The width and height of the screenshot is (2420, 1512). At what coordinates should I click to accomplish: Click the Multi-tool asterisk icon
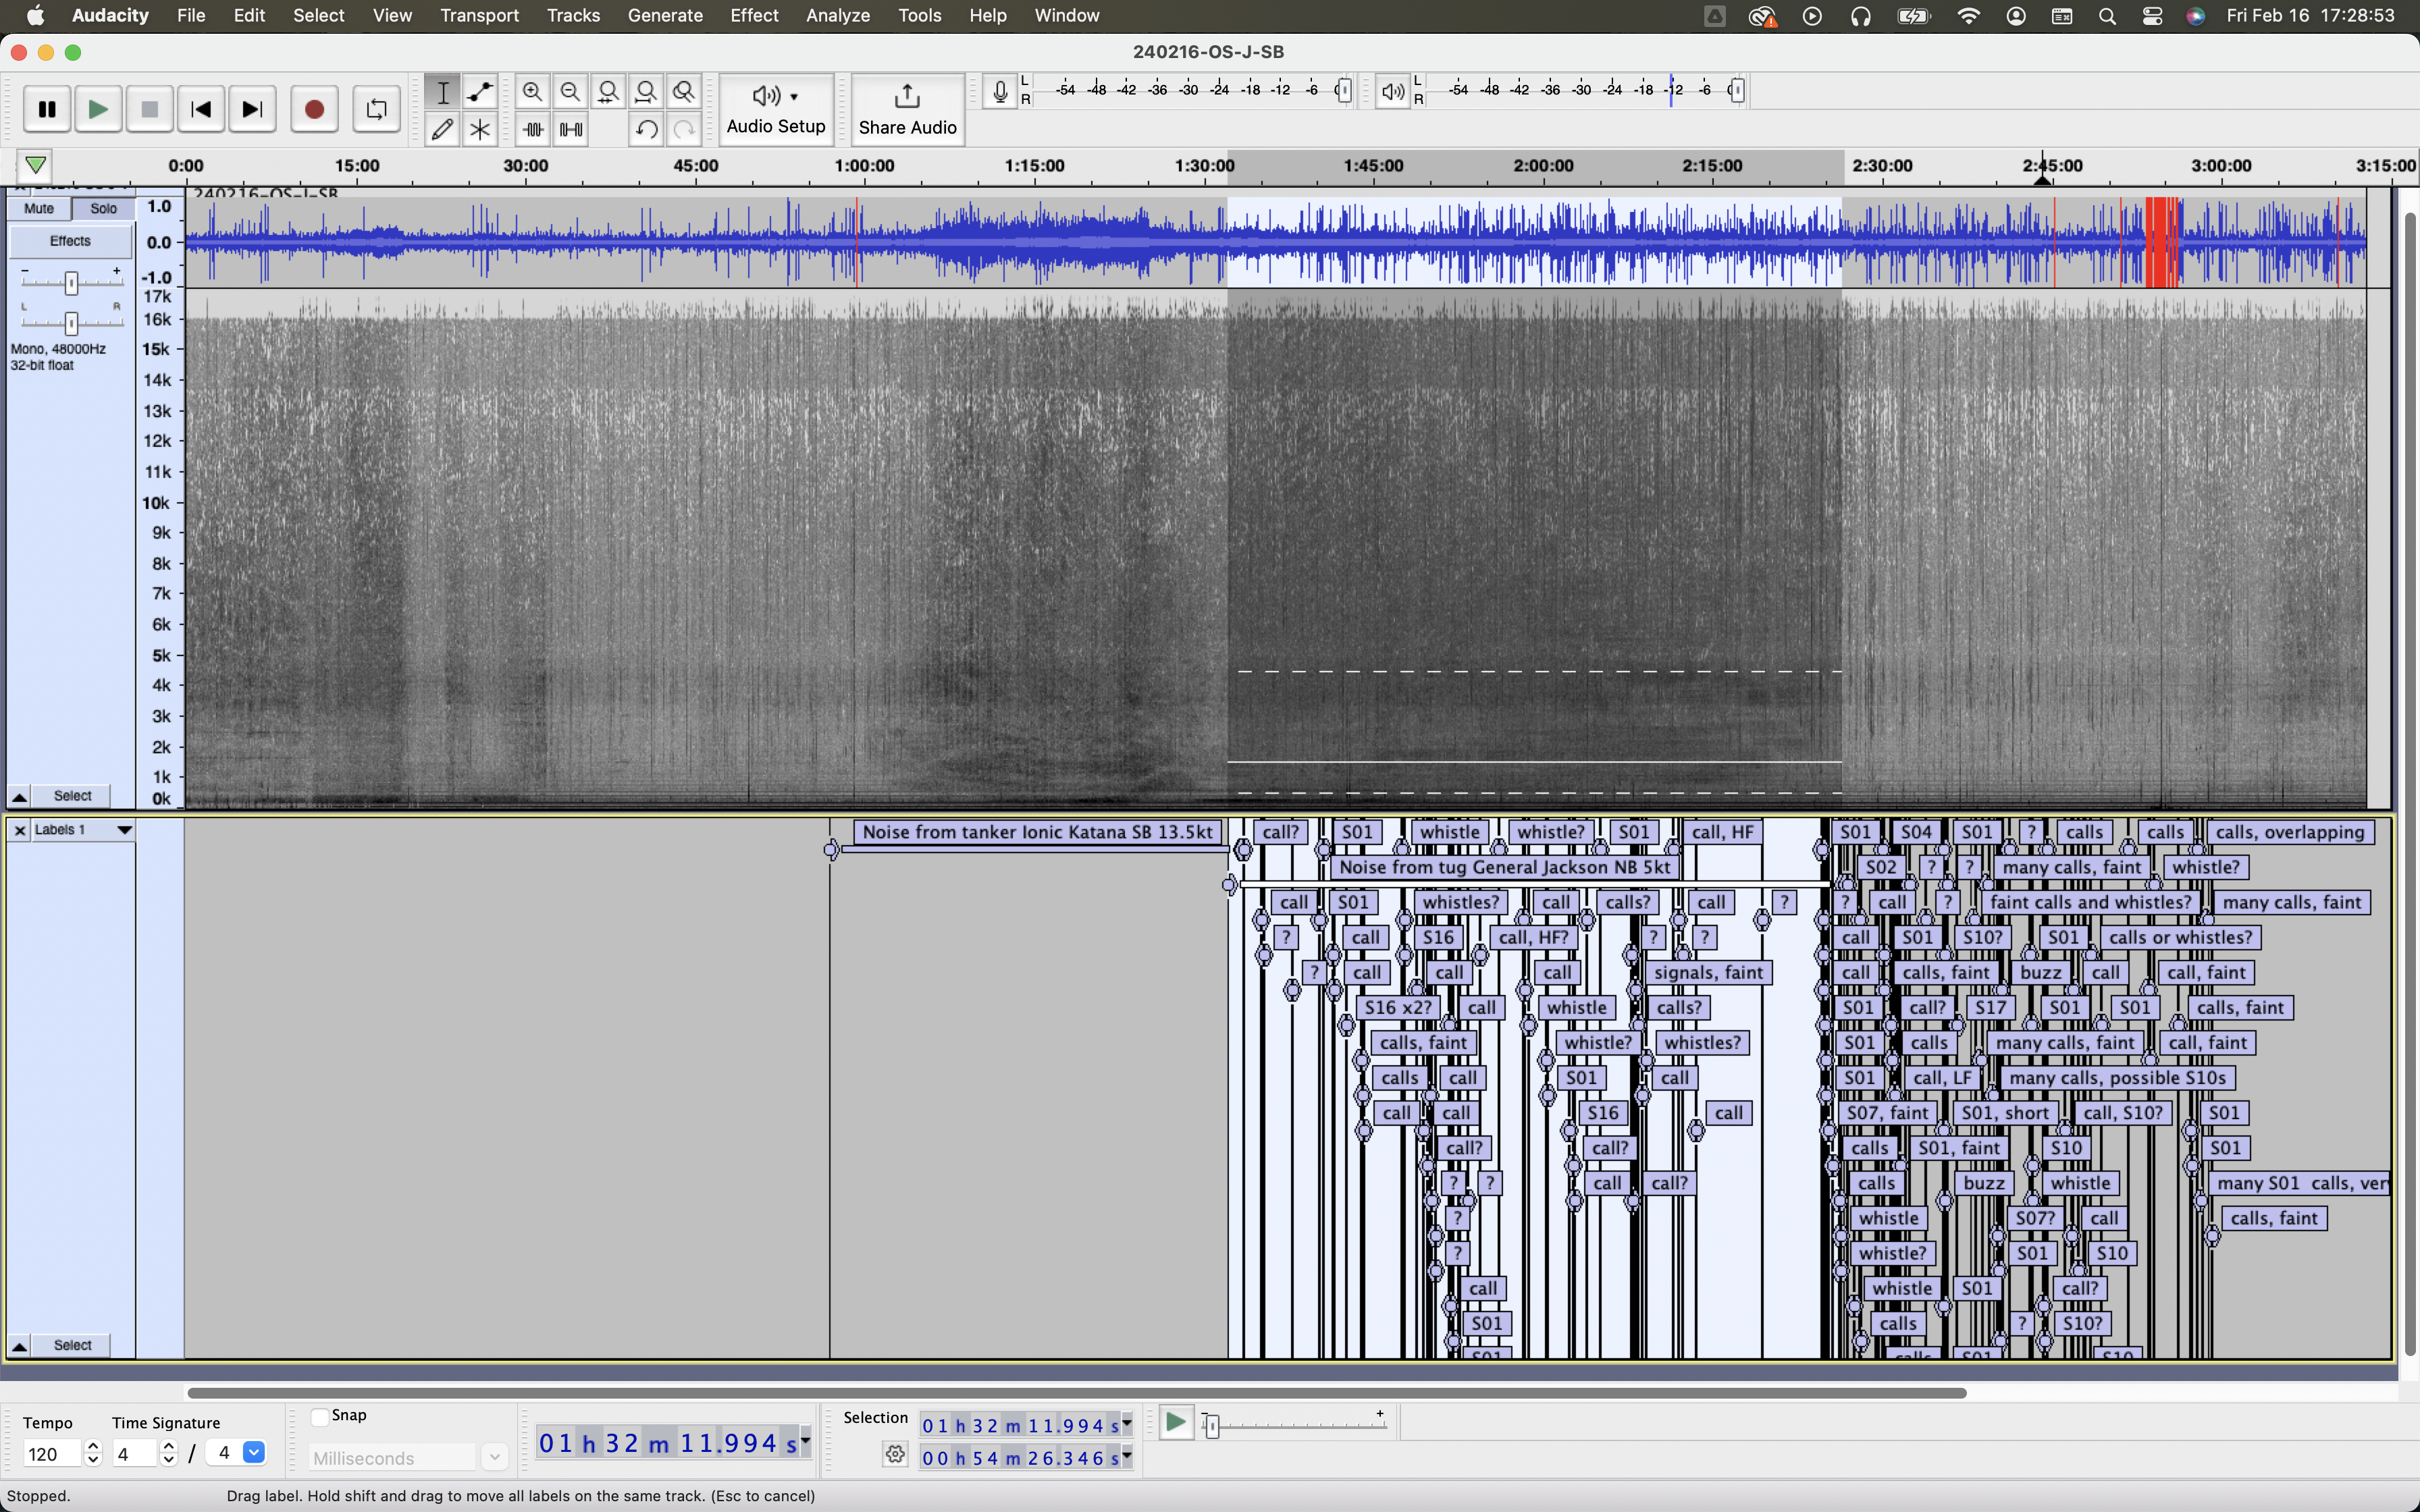[481, 129]
